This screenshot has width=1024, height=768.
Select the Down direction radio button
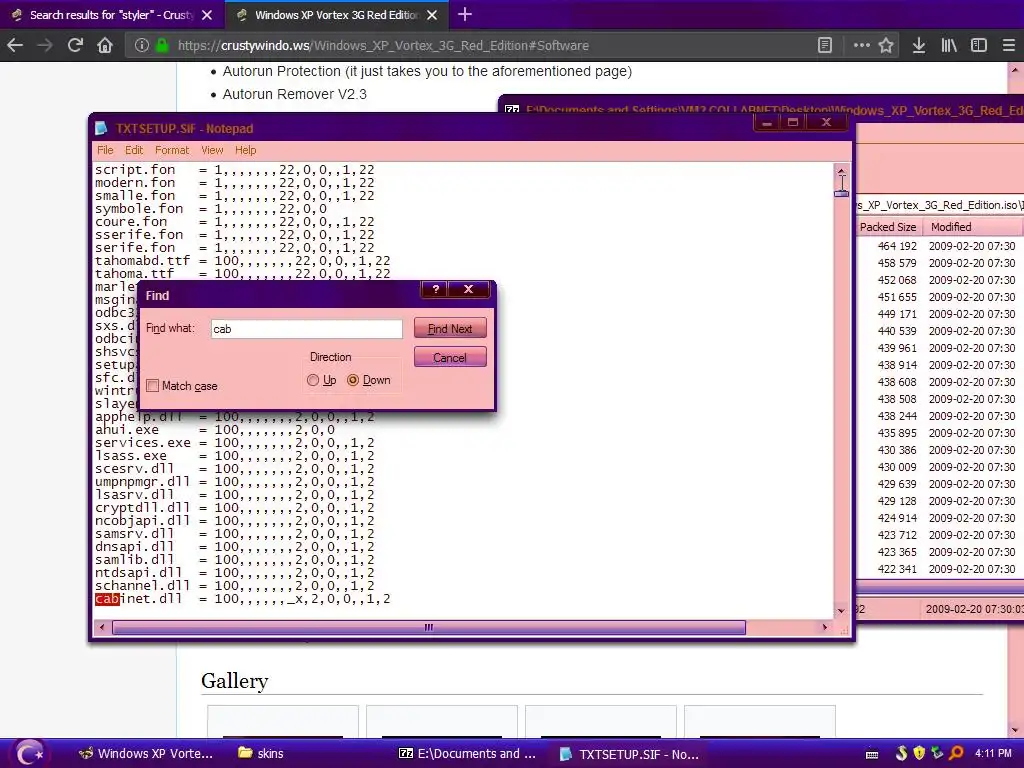coord(353,380)
